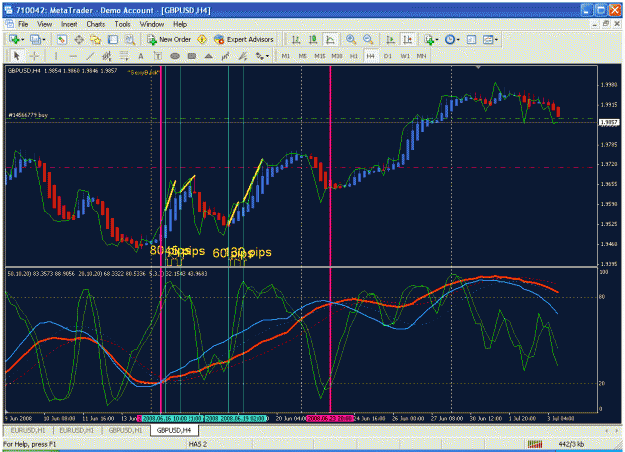Select the active H4 timeframe button

(x=371, y=56)
